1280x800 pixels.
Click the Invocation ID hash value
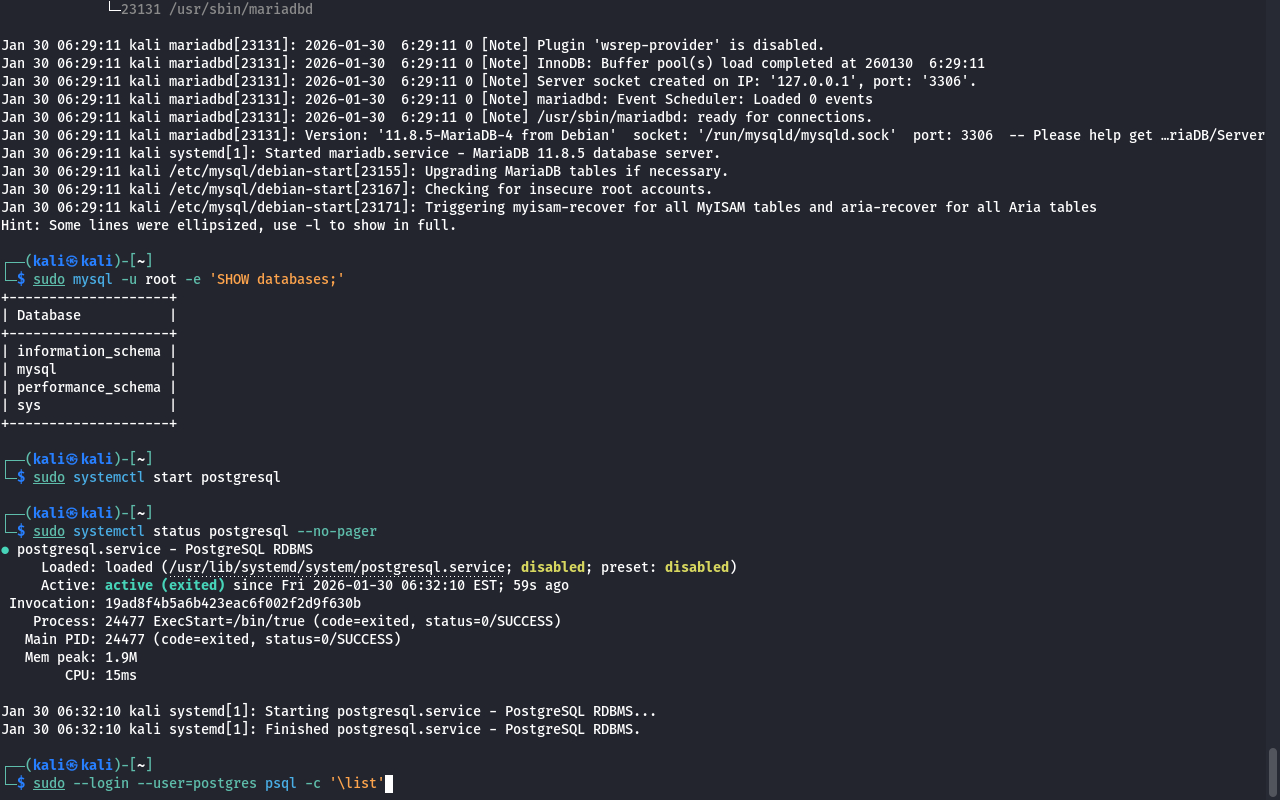coord(232,603)
